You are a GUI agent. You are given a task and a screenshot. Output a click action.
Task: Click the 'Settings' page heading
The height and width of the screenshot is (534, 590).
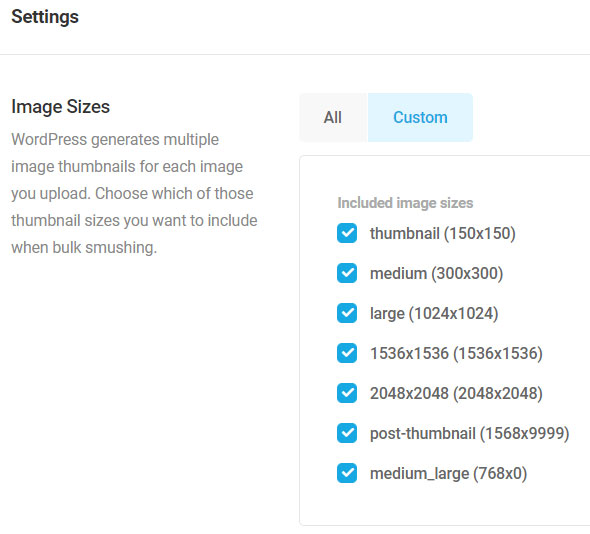(x=45, y=17)
